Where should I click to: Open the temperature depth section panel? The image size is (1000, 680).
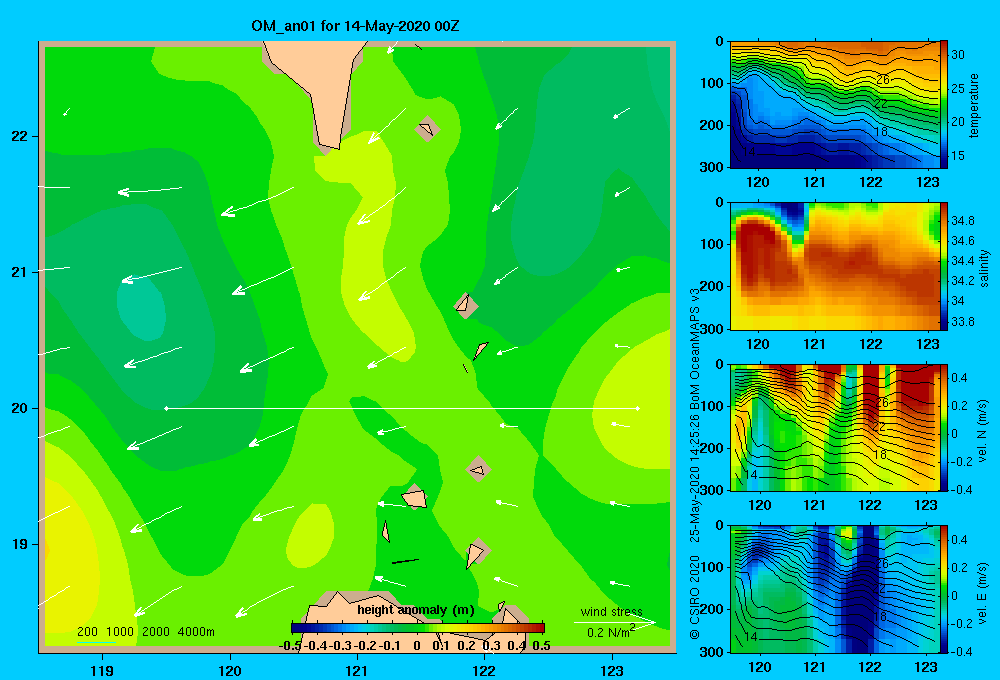835,105
